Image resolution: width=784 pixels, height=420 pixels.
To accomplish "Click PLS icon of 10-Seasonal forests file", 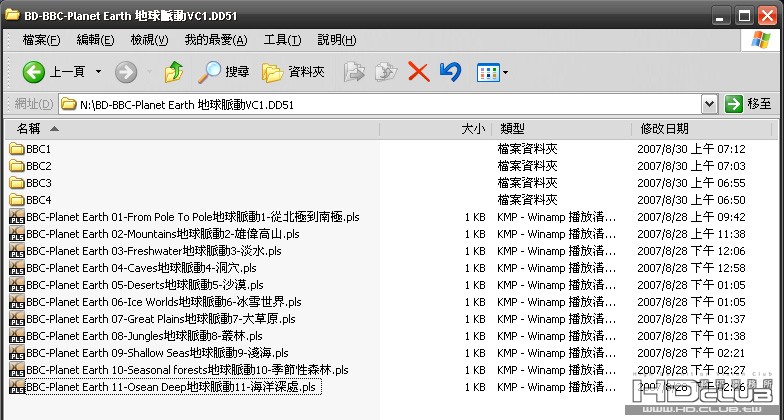I will (x=17, y=370).
